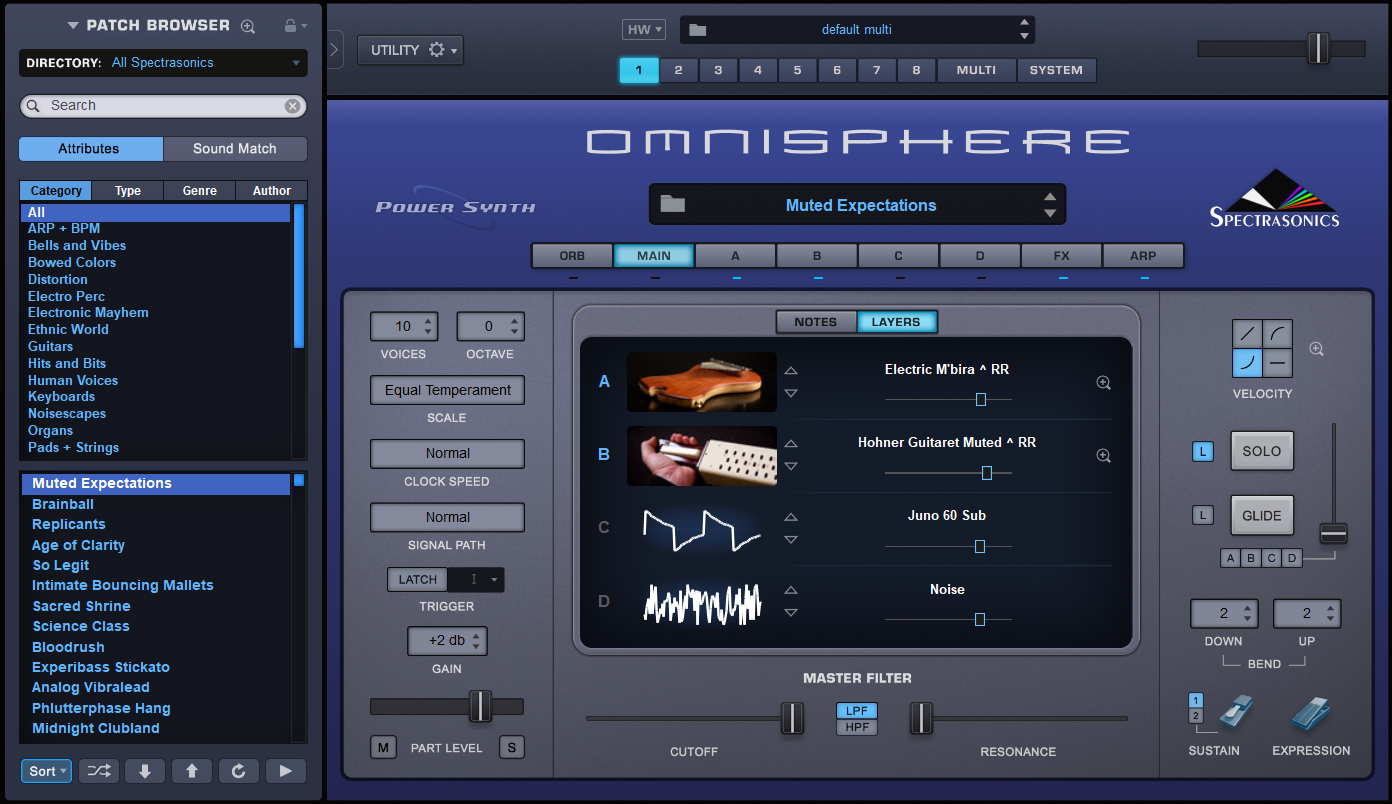
Task: Click the Part Level slider
Action: pos(447,706)
